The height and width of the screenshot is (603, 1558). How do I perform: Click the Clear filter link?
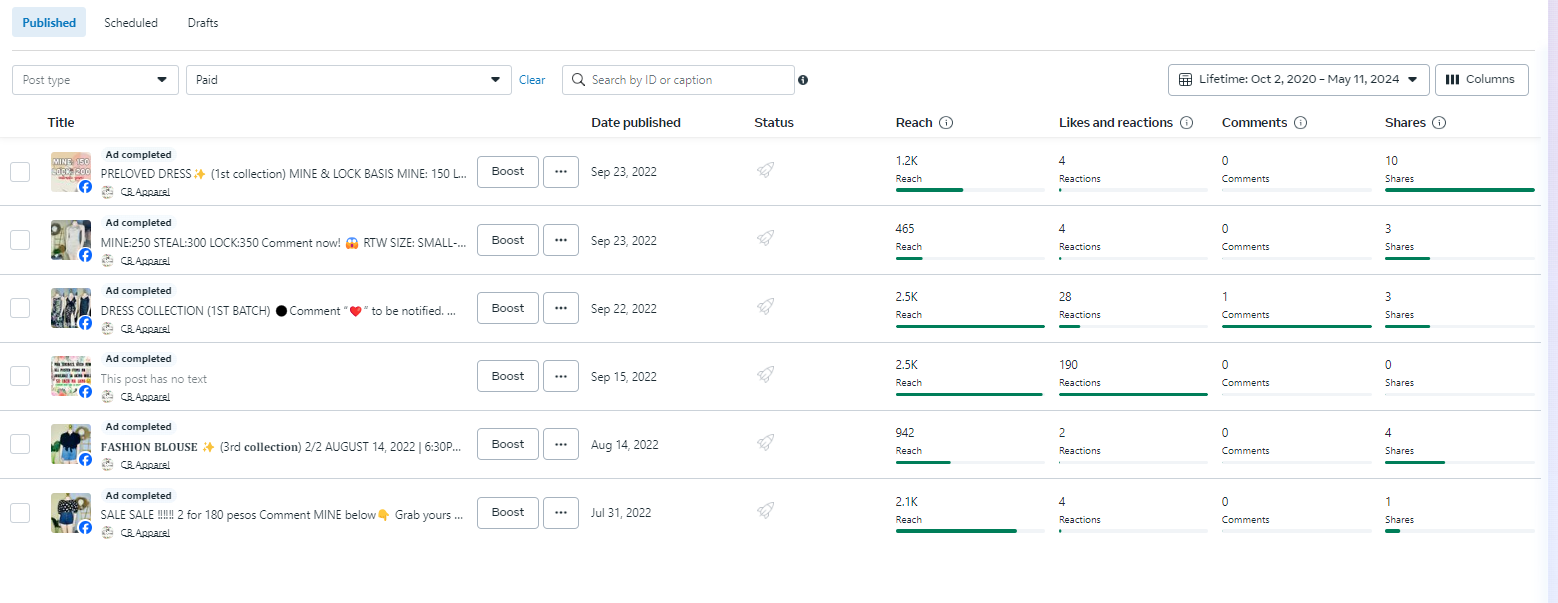[532, 80]
